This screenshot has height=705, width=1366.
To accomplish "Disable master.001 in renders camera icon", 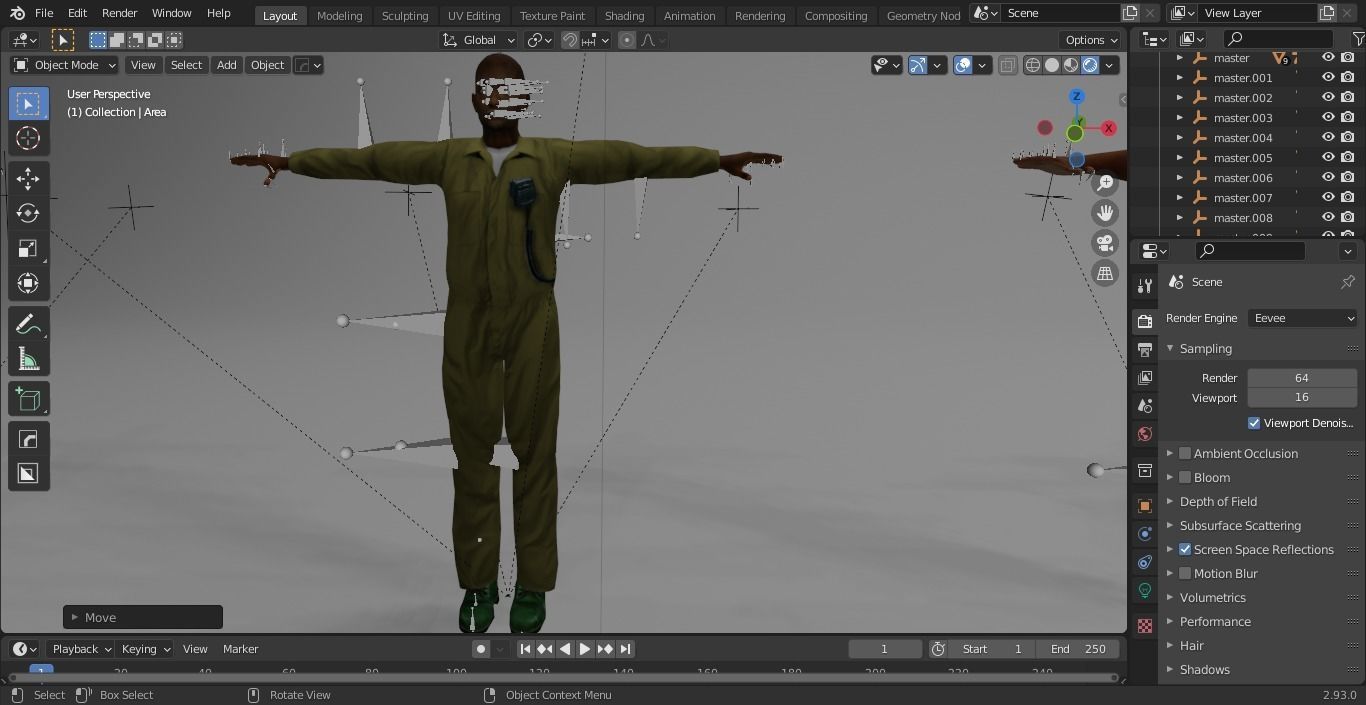I will tap(1348, 77).
